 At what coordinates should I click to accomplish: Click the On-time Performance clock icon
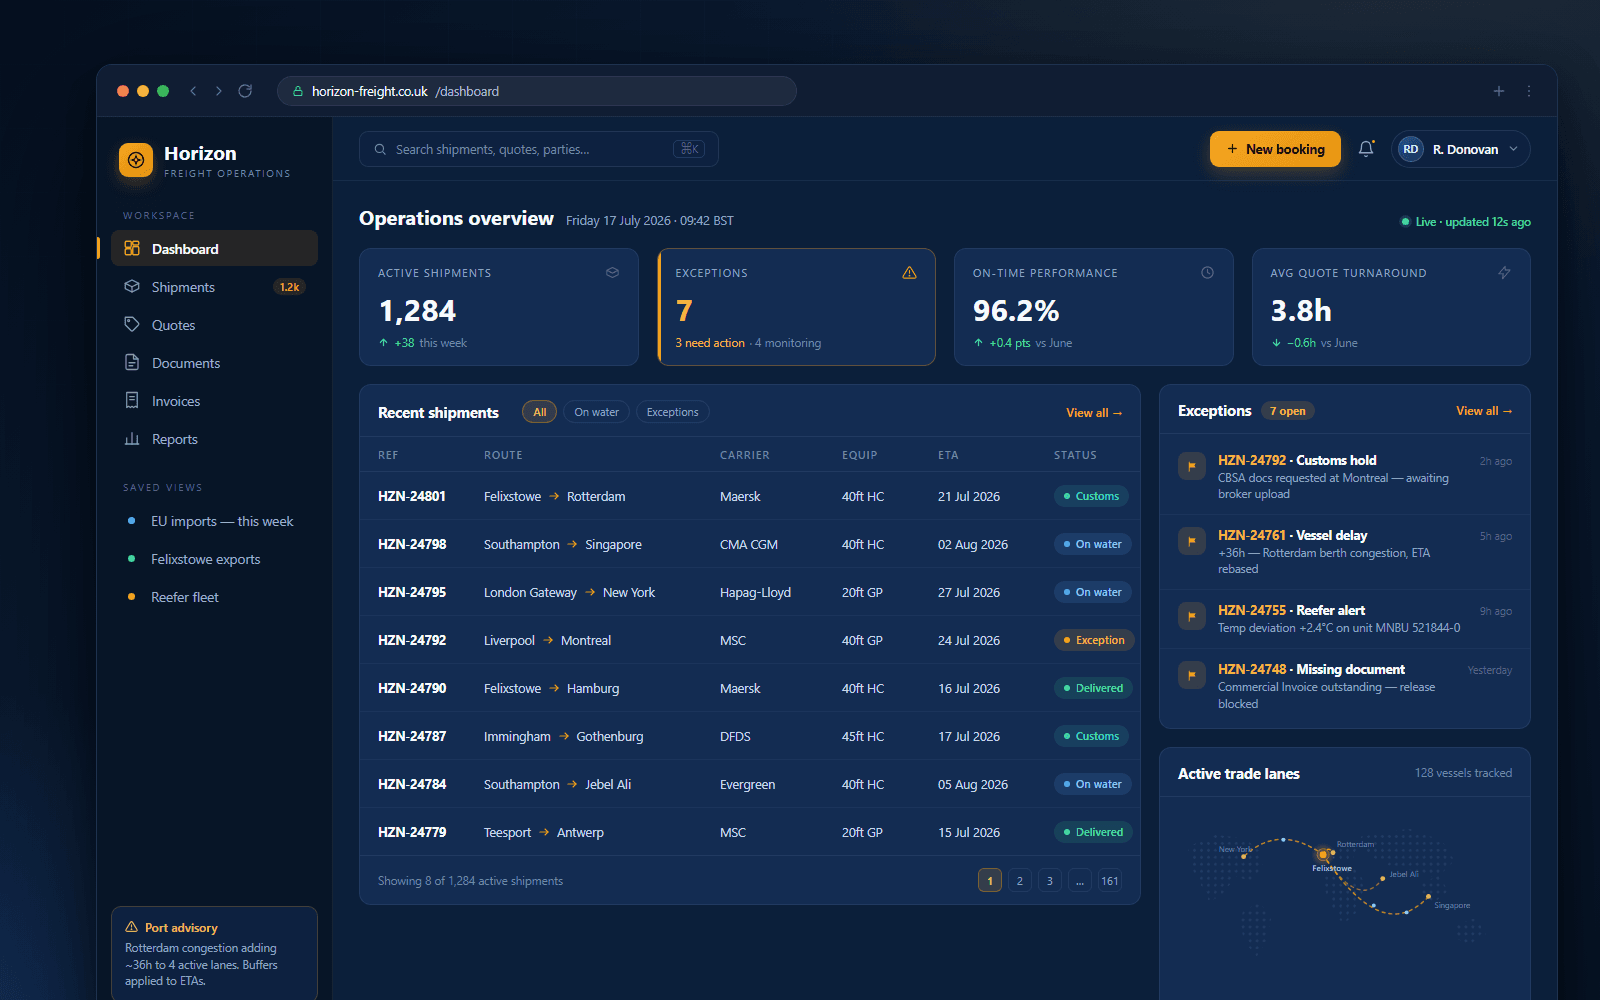tap(1207, 272)
